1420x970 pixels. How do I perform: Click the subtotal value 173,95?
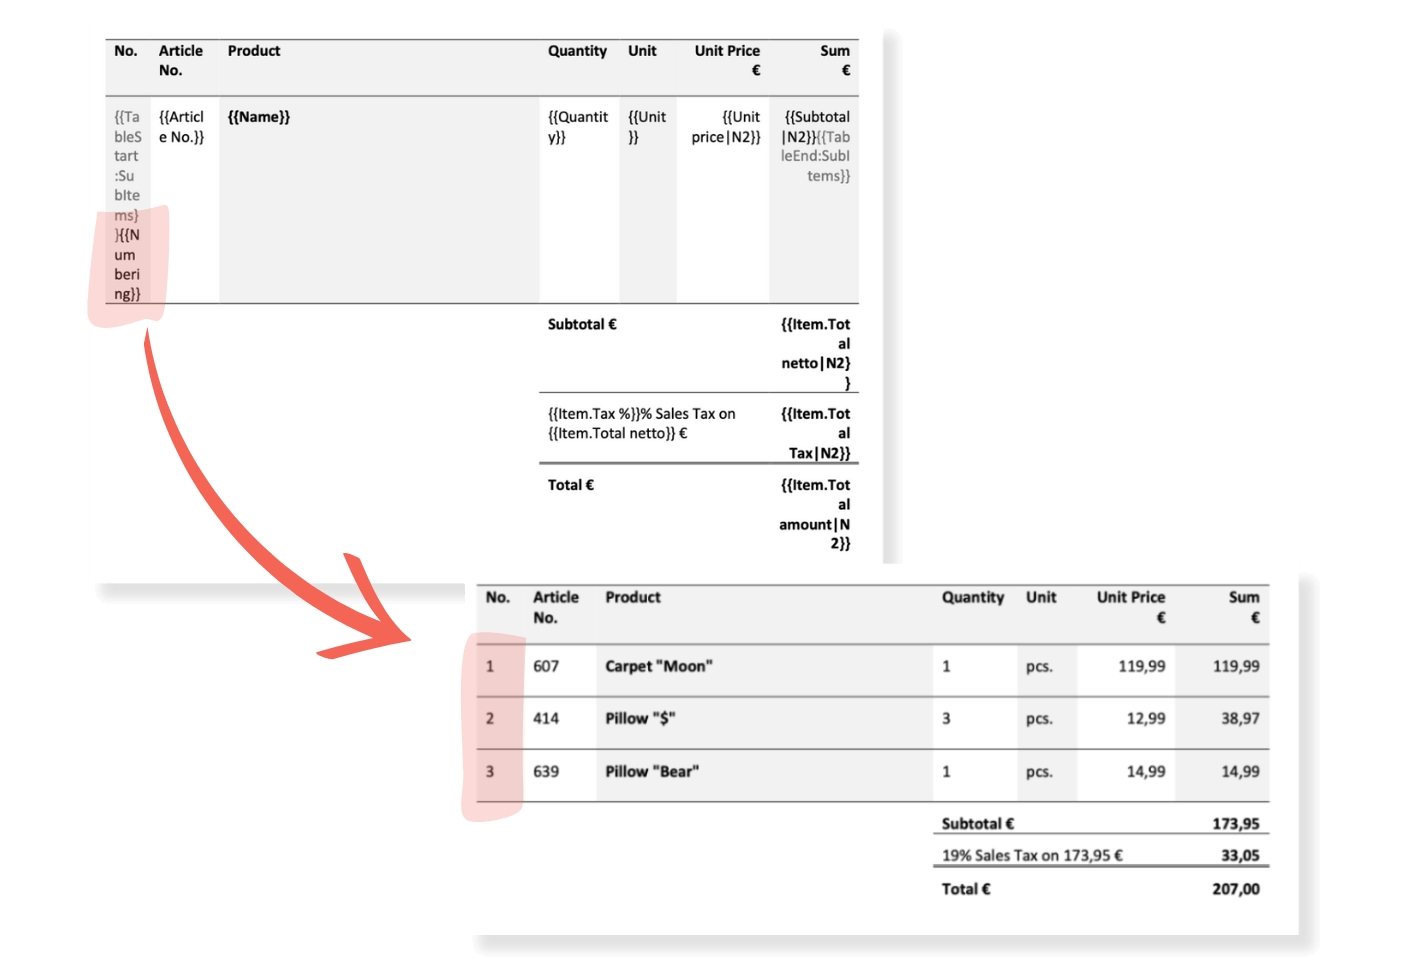click(x=1235, y=824)
